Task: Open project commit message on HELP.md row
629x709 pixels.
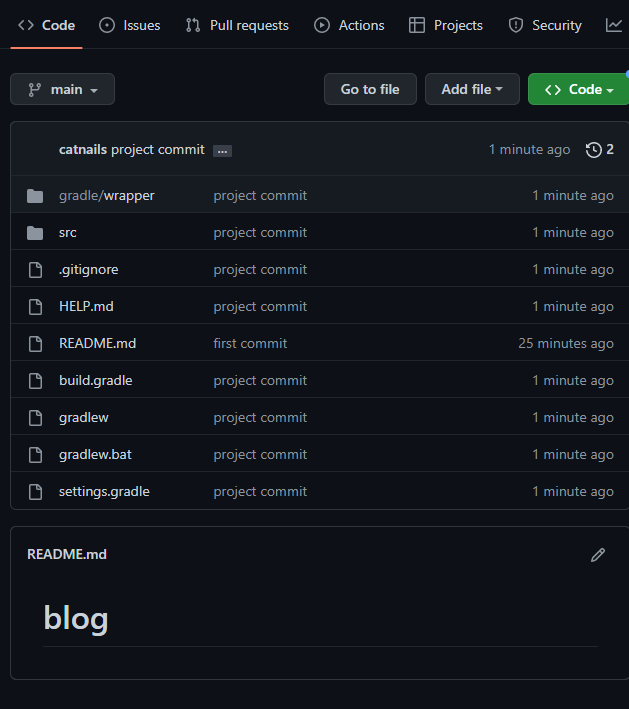Action: point(260,307)
